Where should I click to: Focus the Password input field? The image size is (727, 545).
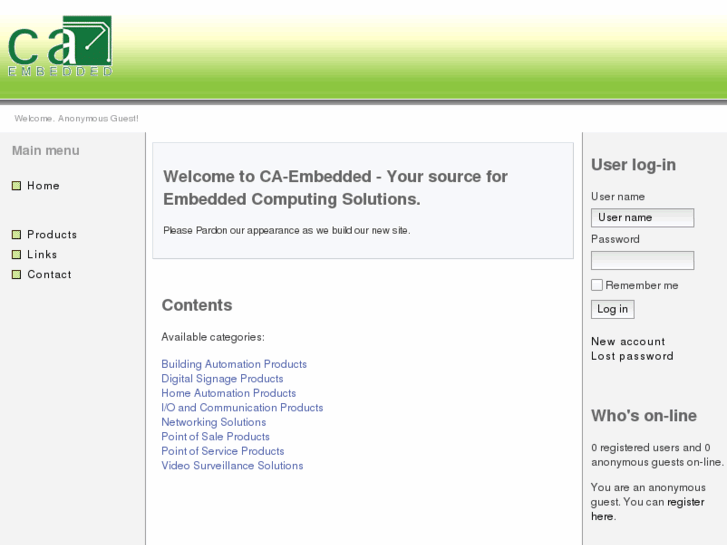point(642,260)
